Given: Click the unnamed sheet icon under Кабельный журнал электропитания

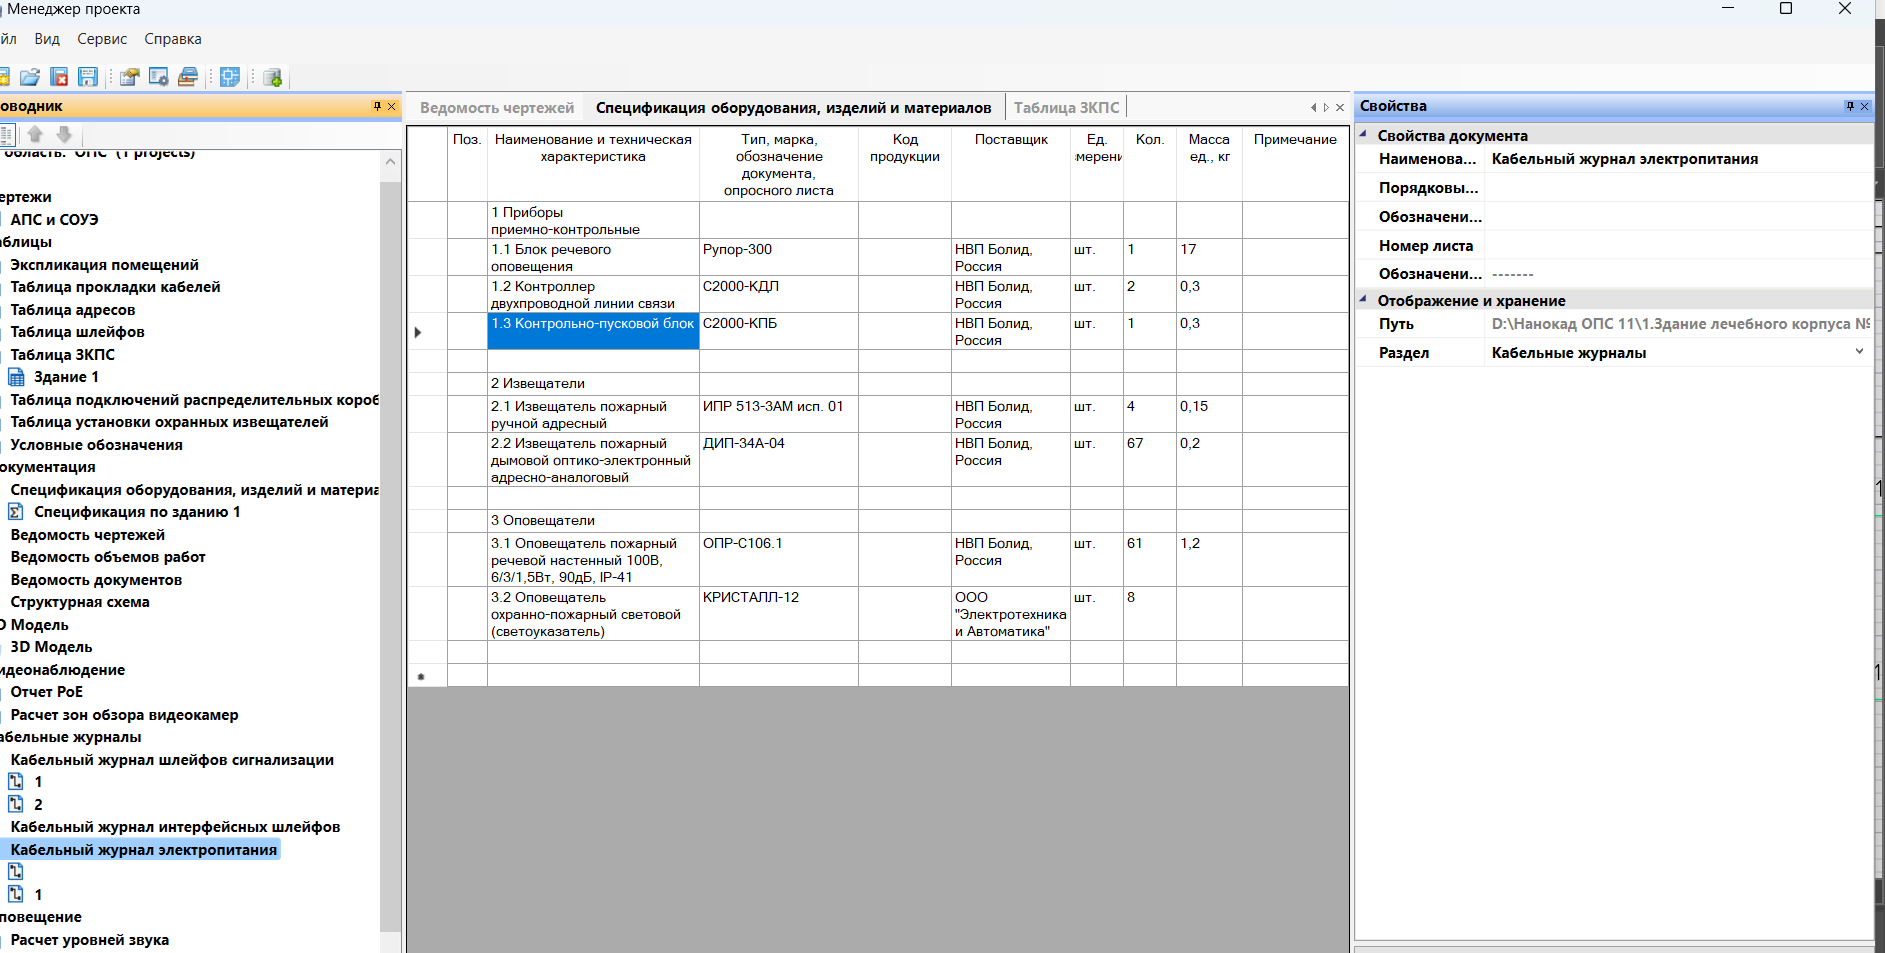Looking at the screenshot, I should pos(15,872).
